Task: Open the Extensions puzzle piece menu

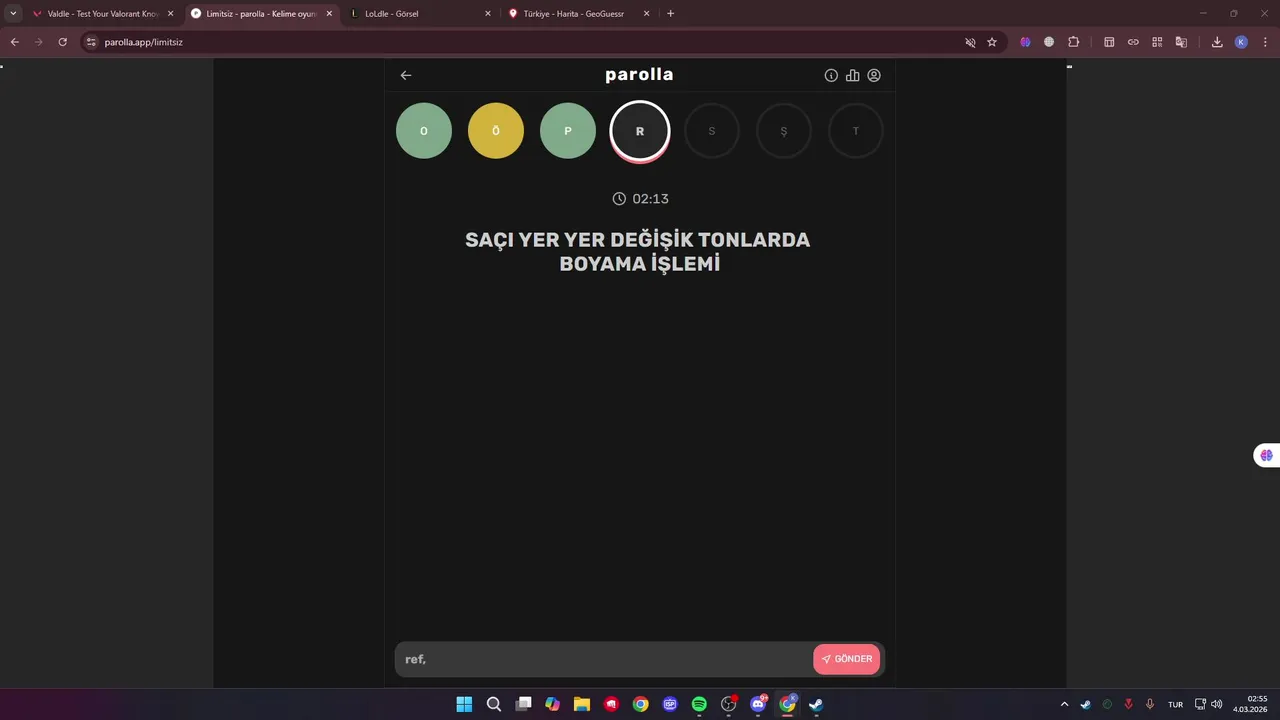Action: point(1074,42)
